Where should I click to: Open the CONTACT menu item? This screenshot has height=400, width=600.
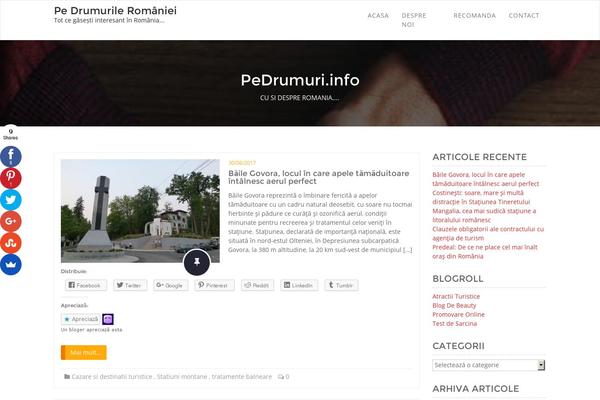coord(524,16)
